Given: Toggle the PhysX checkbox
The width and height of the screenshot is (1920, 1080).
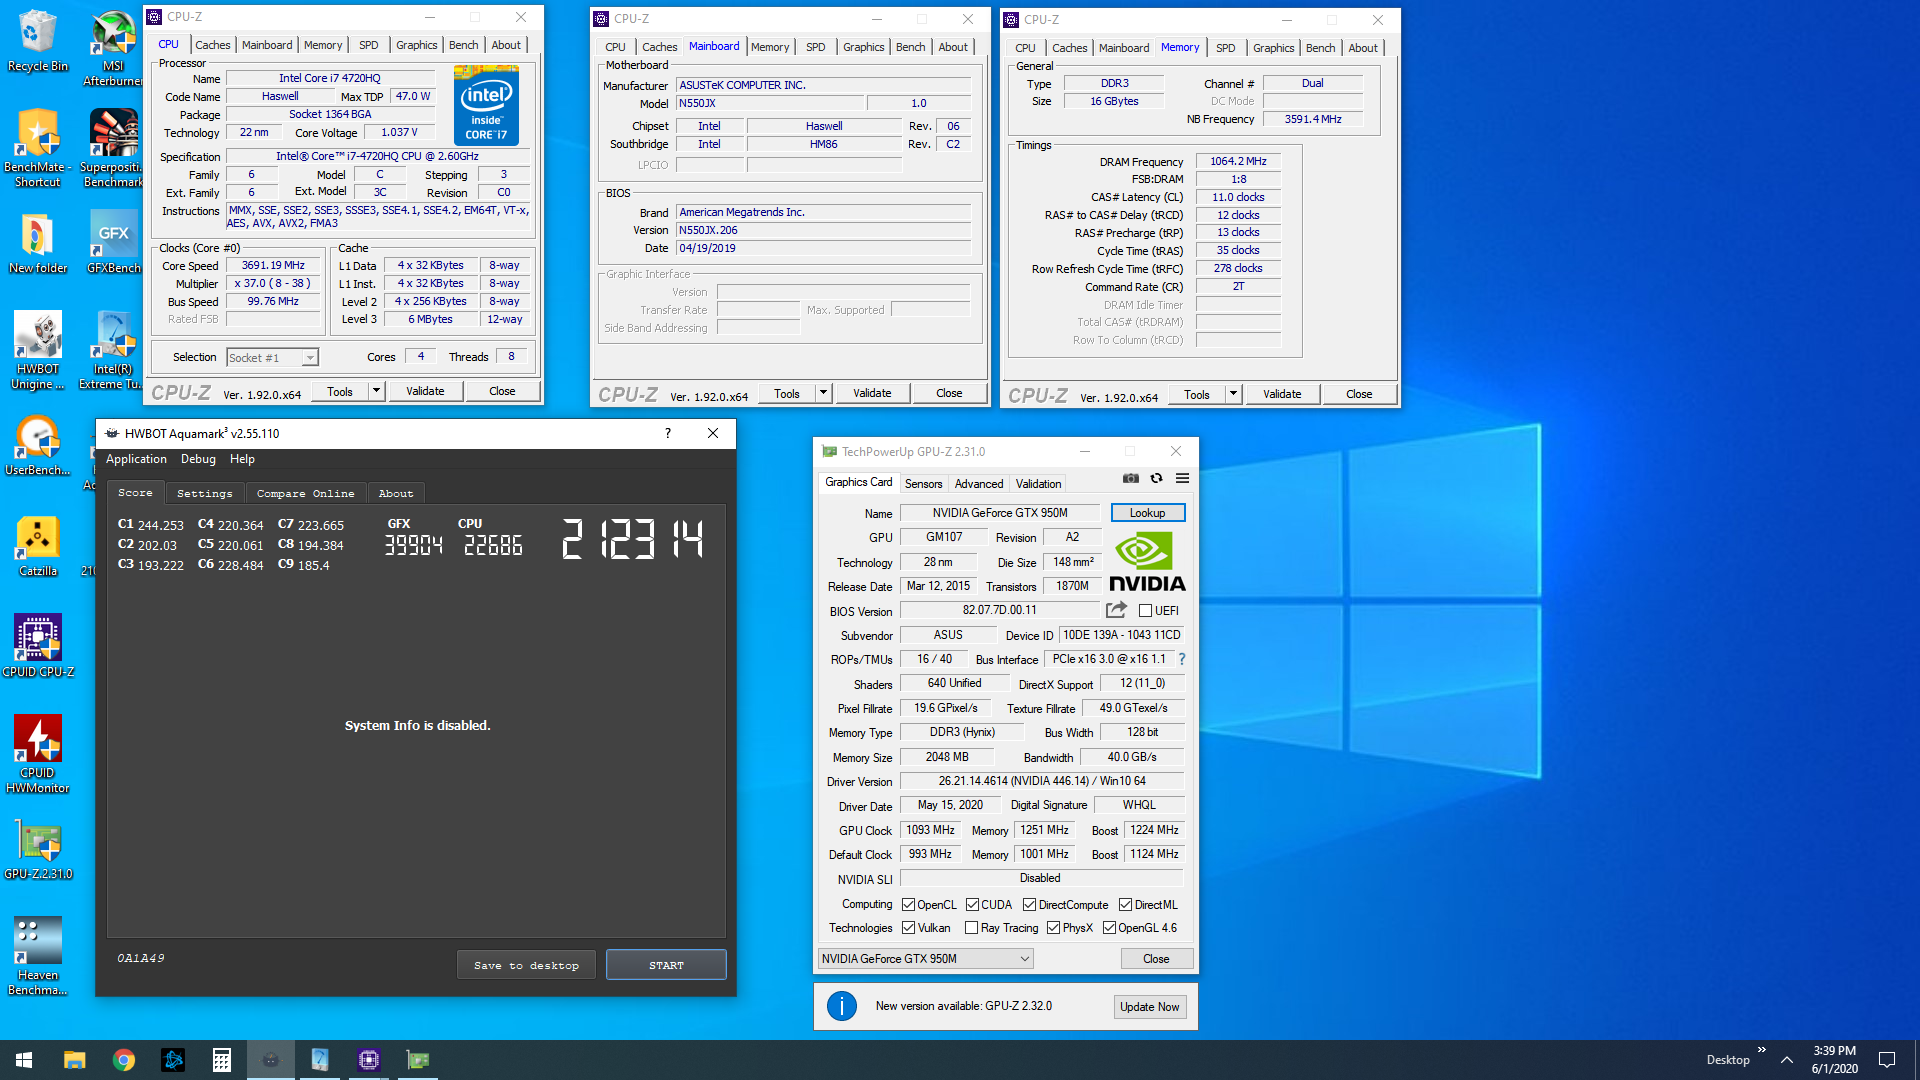Looking at the screenshot, I should click(1053, 928).
